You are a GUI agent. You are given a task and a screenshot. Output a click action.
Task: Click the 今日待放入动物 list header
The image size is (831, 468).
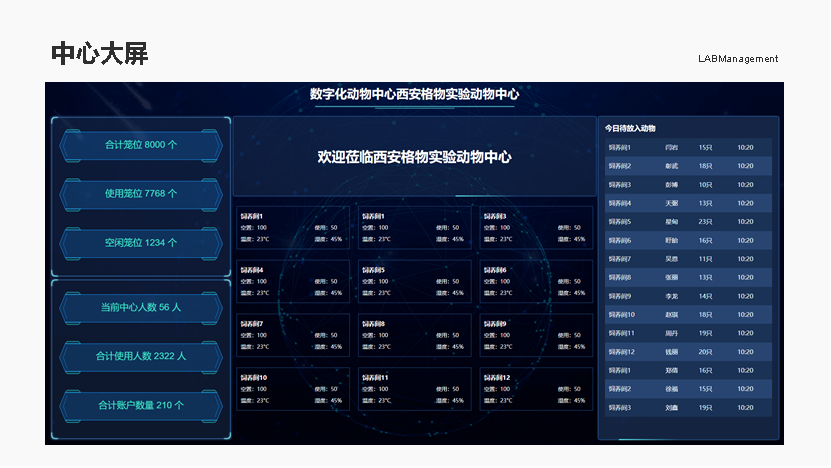pyautogui.click(x=630, y=128)
